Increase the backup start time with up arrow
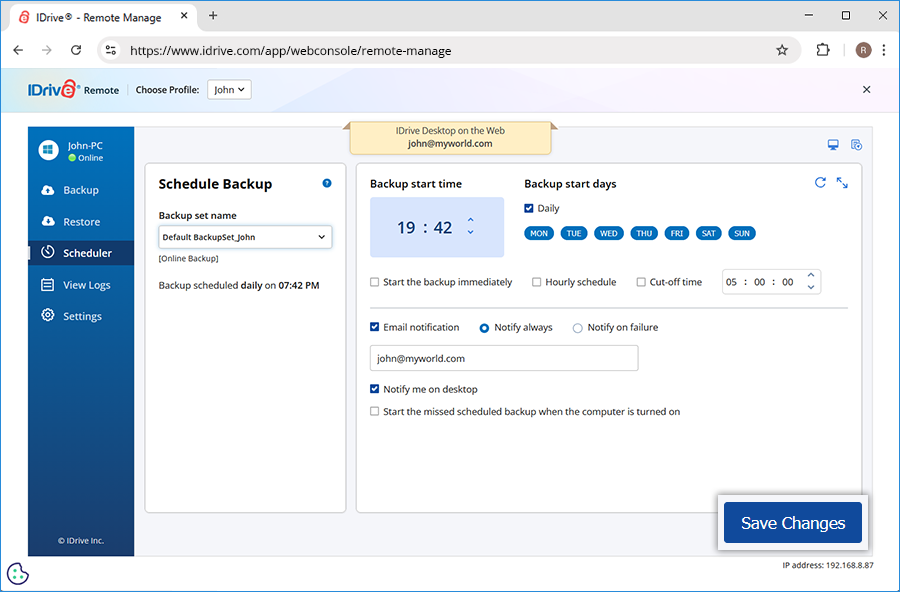This screenshot has height=592, width=900. click(471, 219)
